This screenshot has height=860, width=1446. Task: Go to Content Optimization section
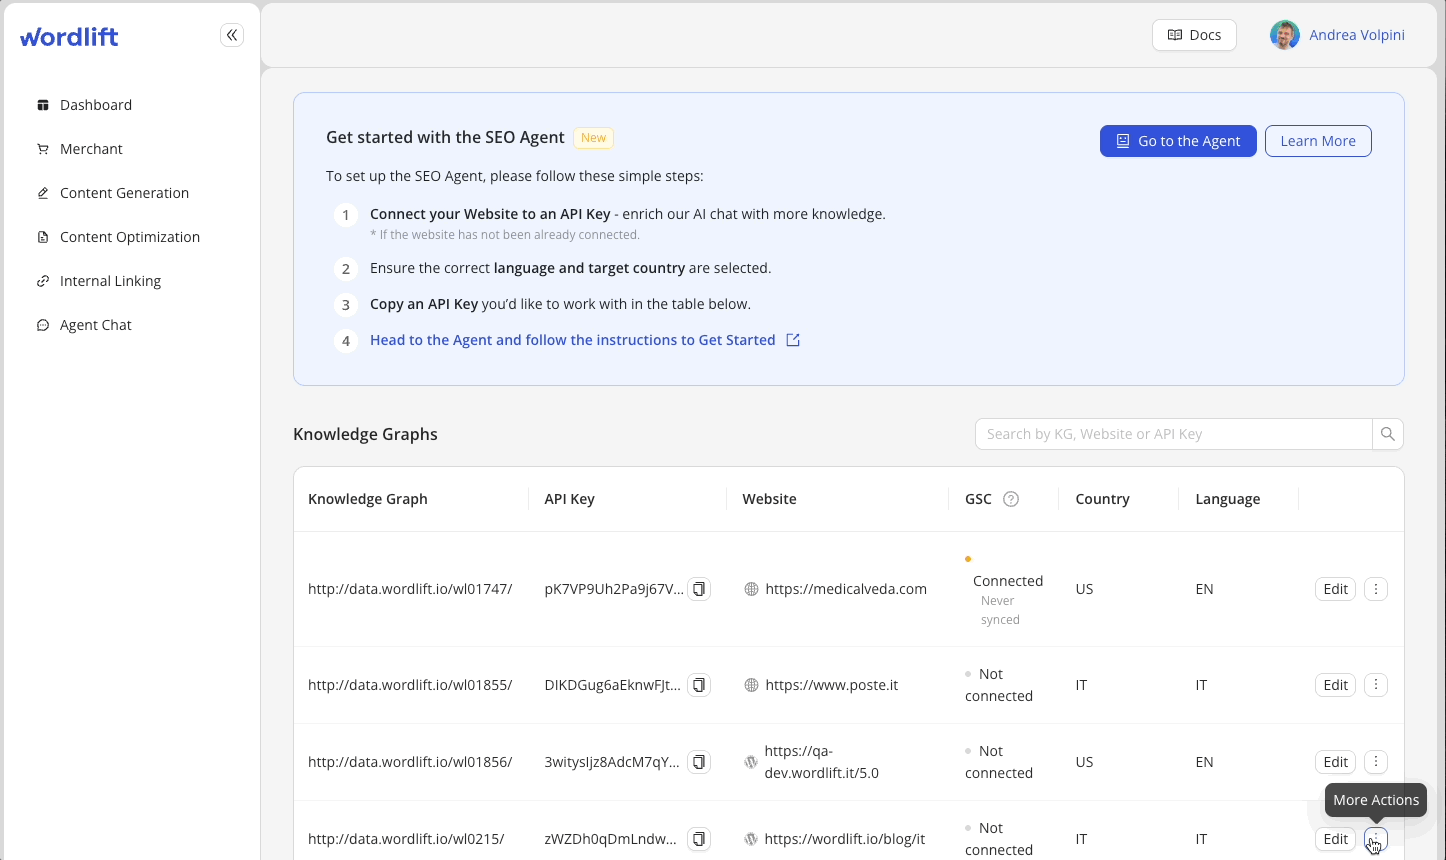[x=130, y=237]
